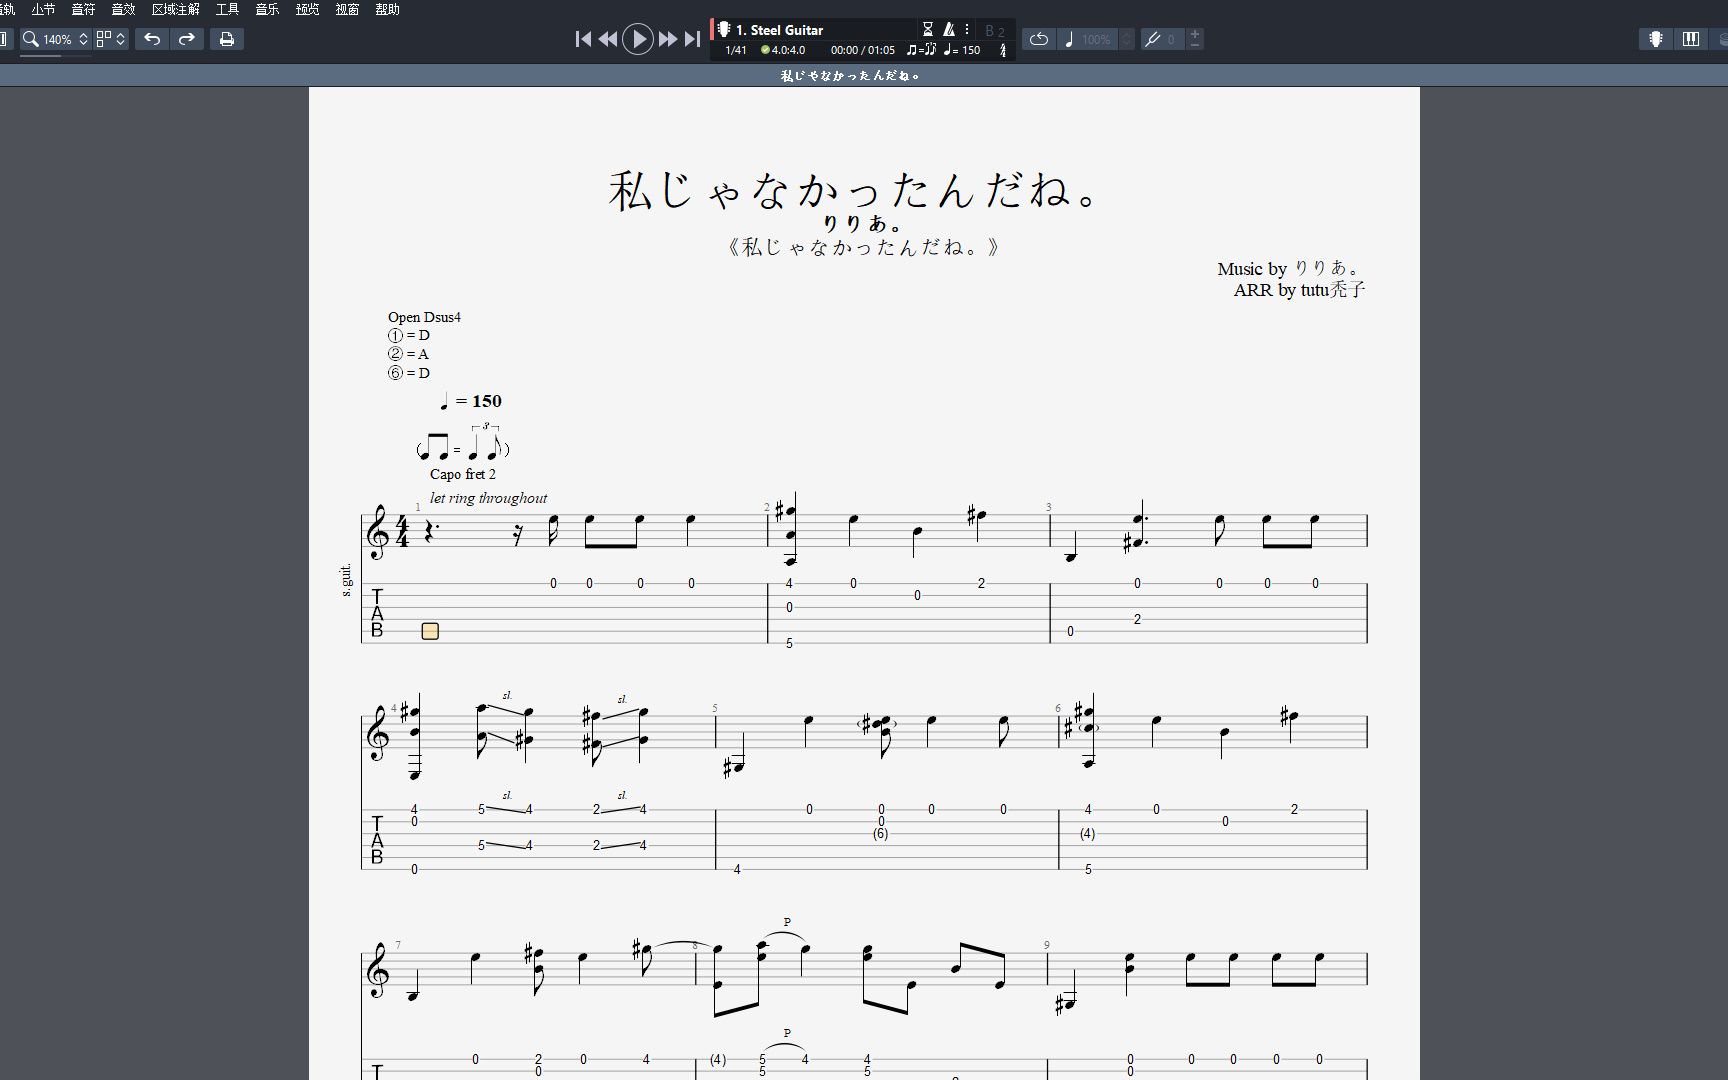Click the bar position 1/41 indicator

(736, 50)
